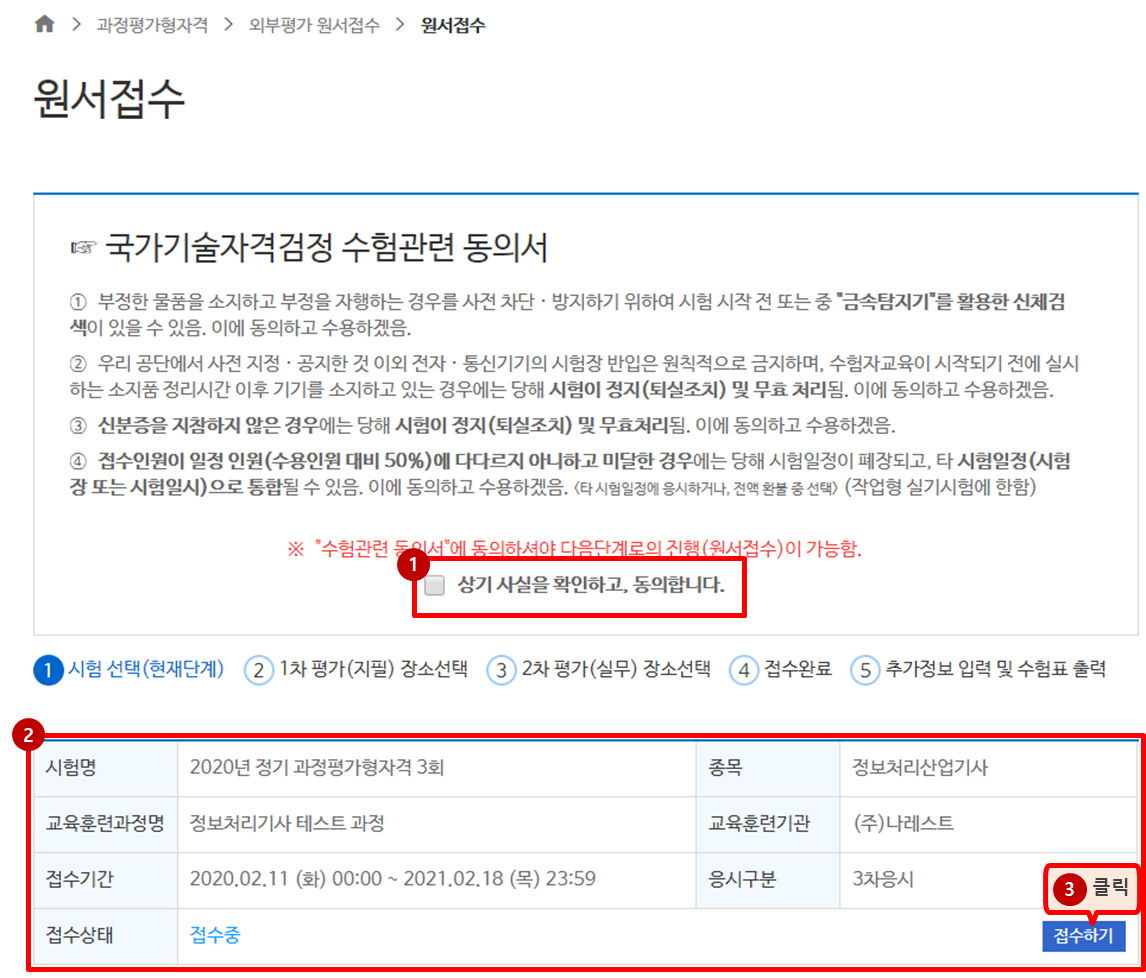Viewport: 1146px width, 978px height.
Task: Click 교육훈련기관 label cell
Action: pyautogui.click(x=768, y=824)
